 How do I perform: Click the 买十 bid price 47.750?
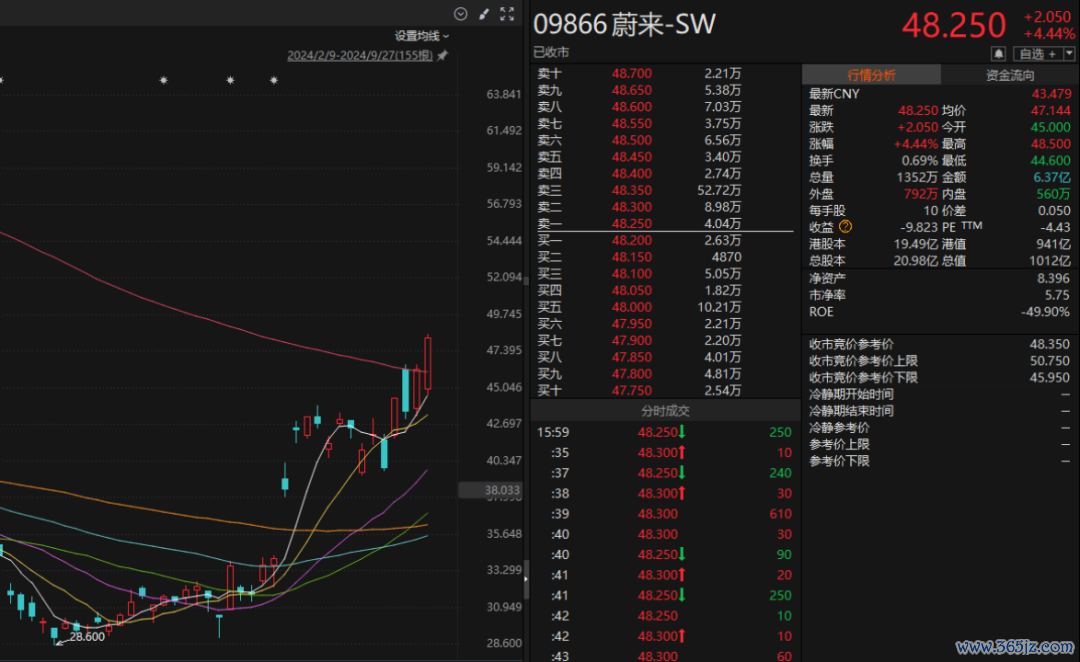[632, 391]
